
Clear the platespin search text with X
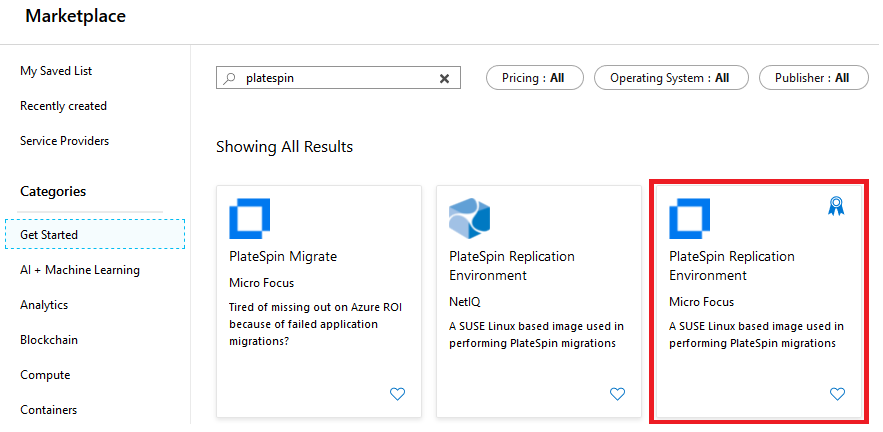point(445,78)
